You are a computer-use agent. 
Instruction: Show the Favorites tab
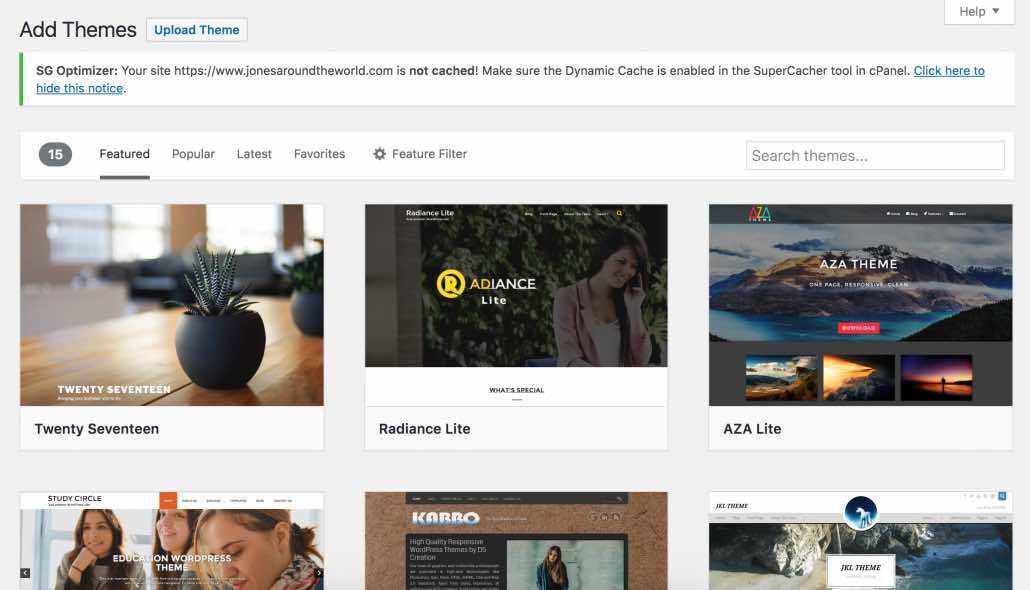coord(319,154)
